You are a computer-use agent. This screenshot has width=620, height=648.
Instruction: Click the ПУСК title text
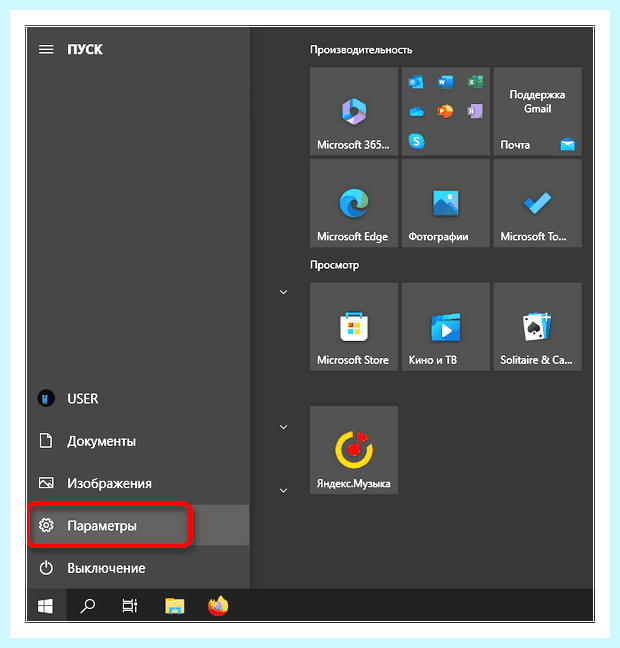pos(85,50)
